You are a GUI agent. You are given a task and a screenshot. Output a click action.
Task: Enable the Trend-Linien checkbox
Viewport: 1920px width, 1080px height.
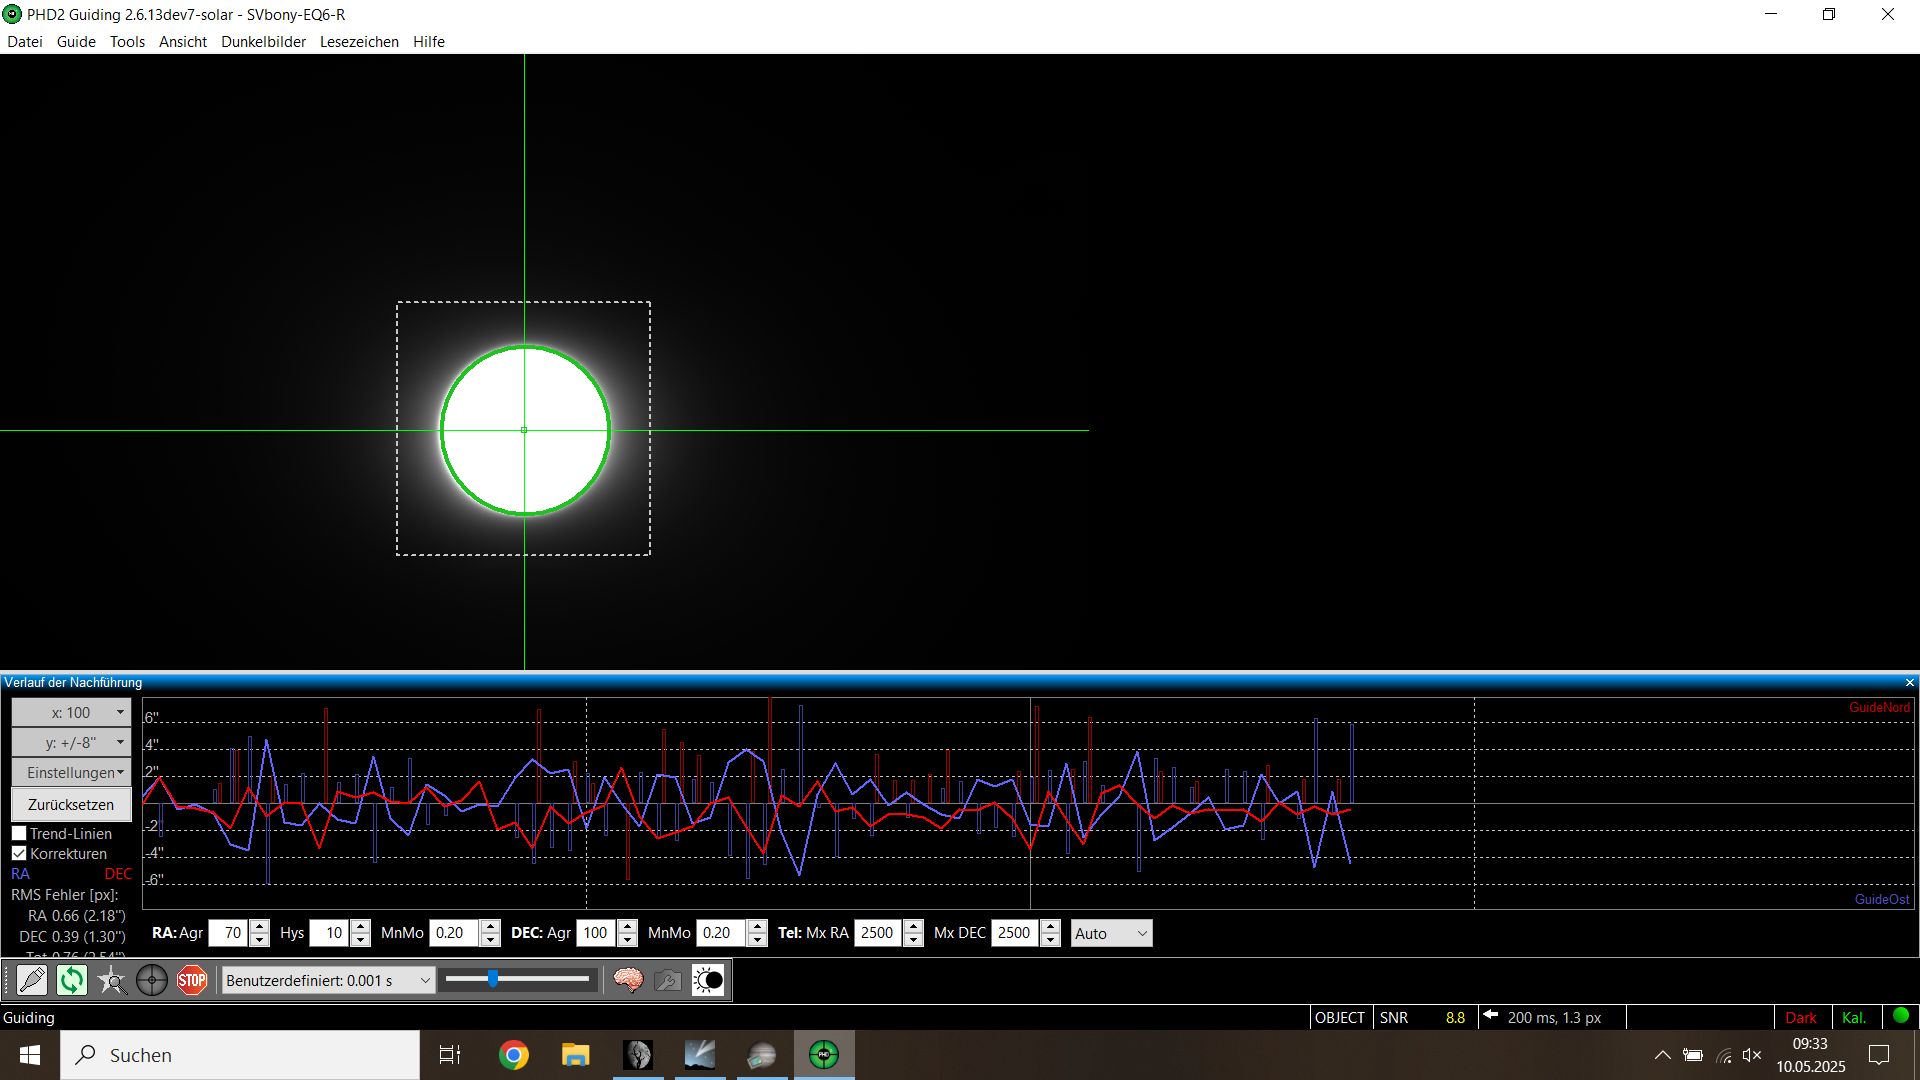click(19, 833)
